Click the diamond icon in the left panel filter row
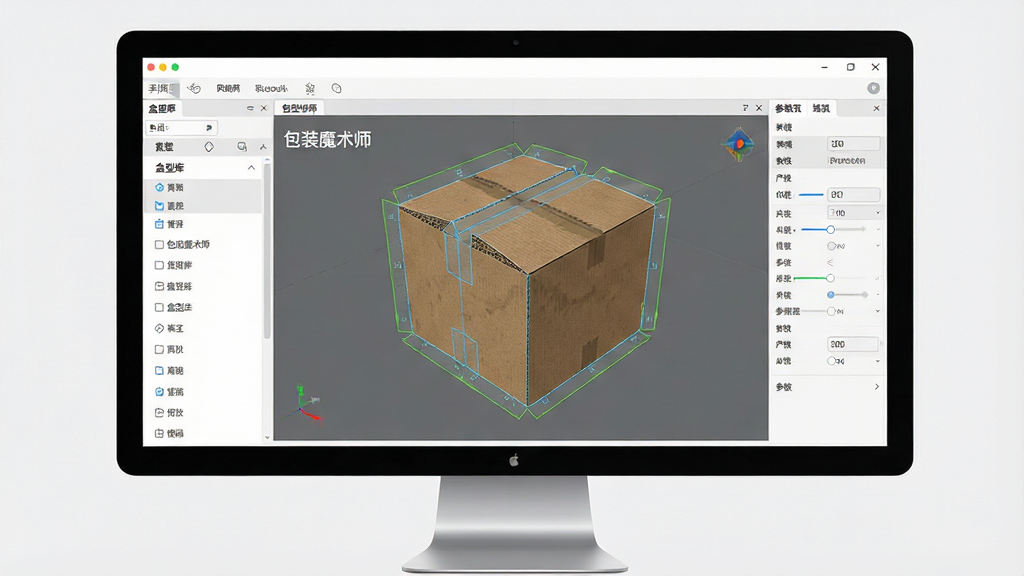 pyautogui.click(x=209, y=147)
